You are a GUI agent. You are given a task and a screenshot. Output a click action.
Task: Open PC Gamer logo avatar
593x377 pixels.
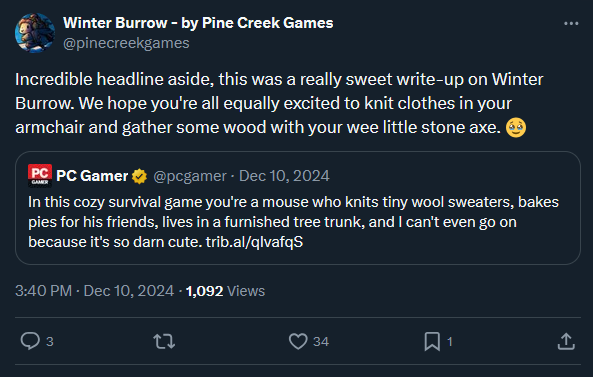(x=40, y=175)
